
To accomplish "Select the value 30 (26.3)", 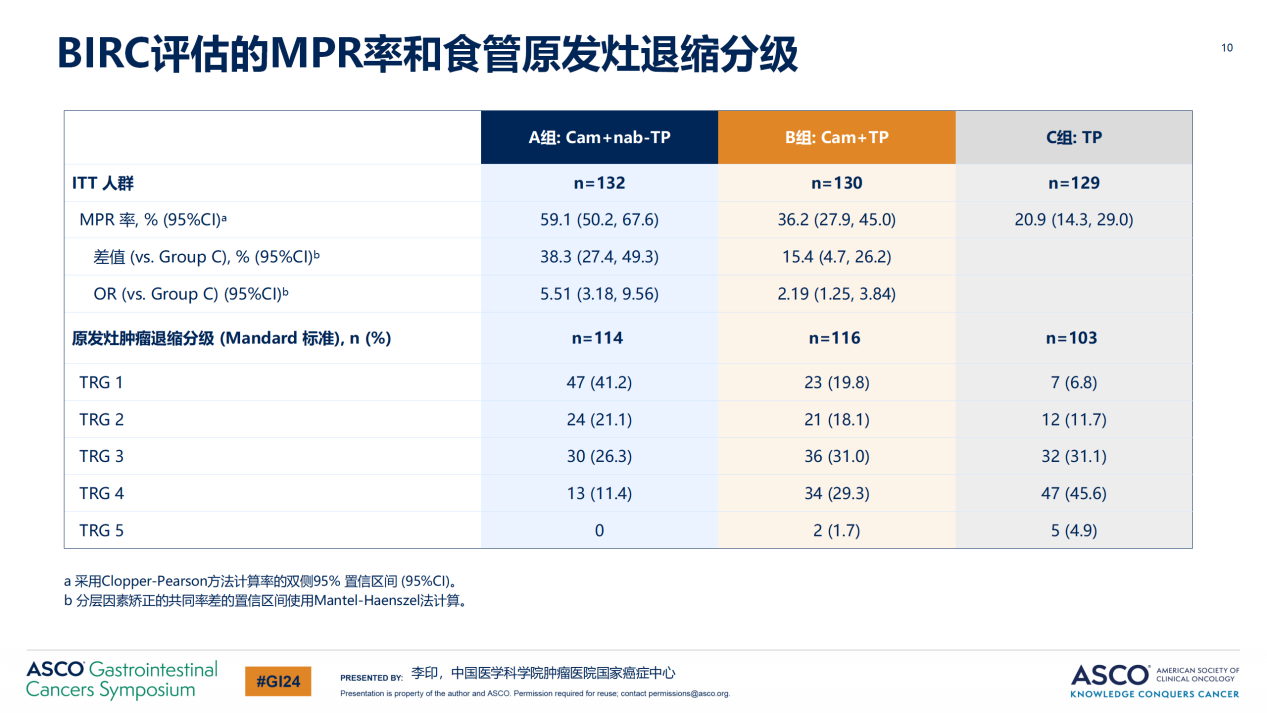I will [x=599, y=456].
